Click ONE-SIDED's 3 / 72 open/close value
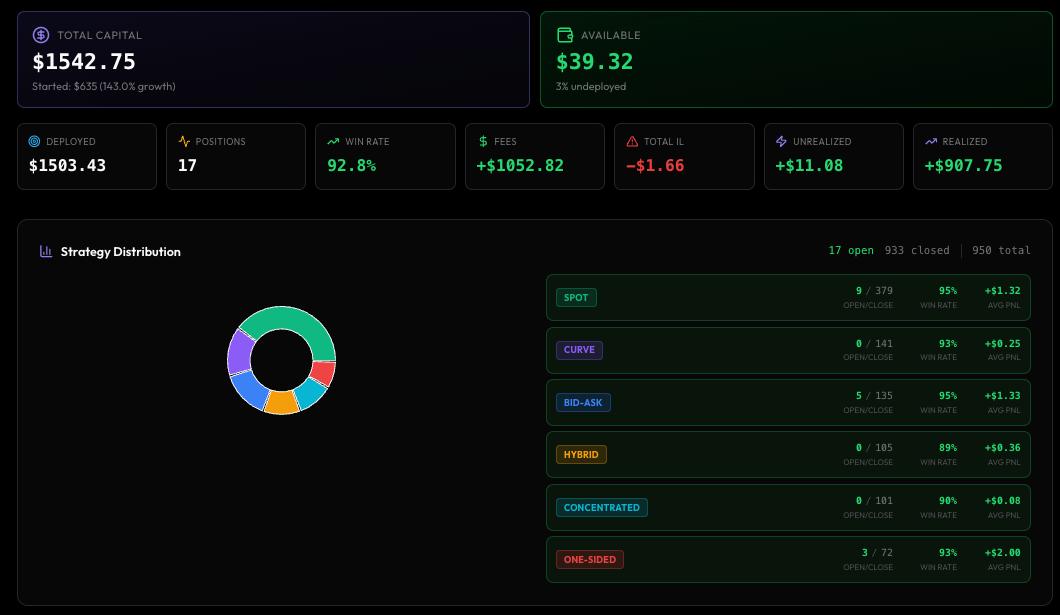Screen dimensions: 1060x615 (x=877, y=553)
